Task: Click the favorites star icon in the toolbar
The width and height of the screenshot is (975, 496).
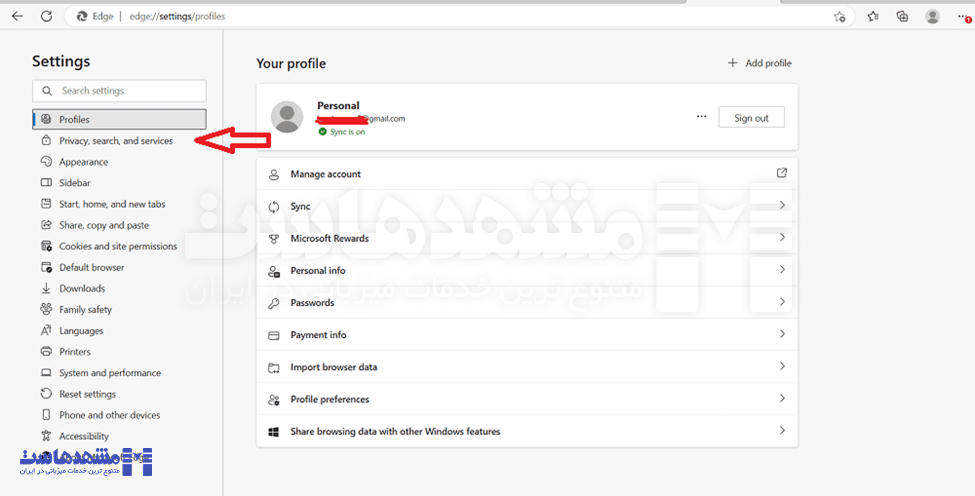Action: point(873,17)
